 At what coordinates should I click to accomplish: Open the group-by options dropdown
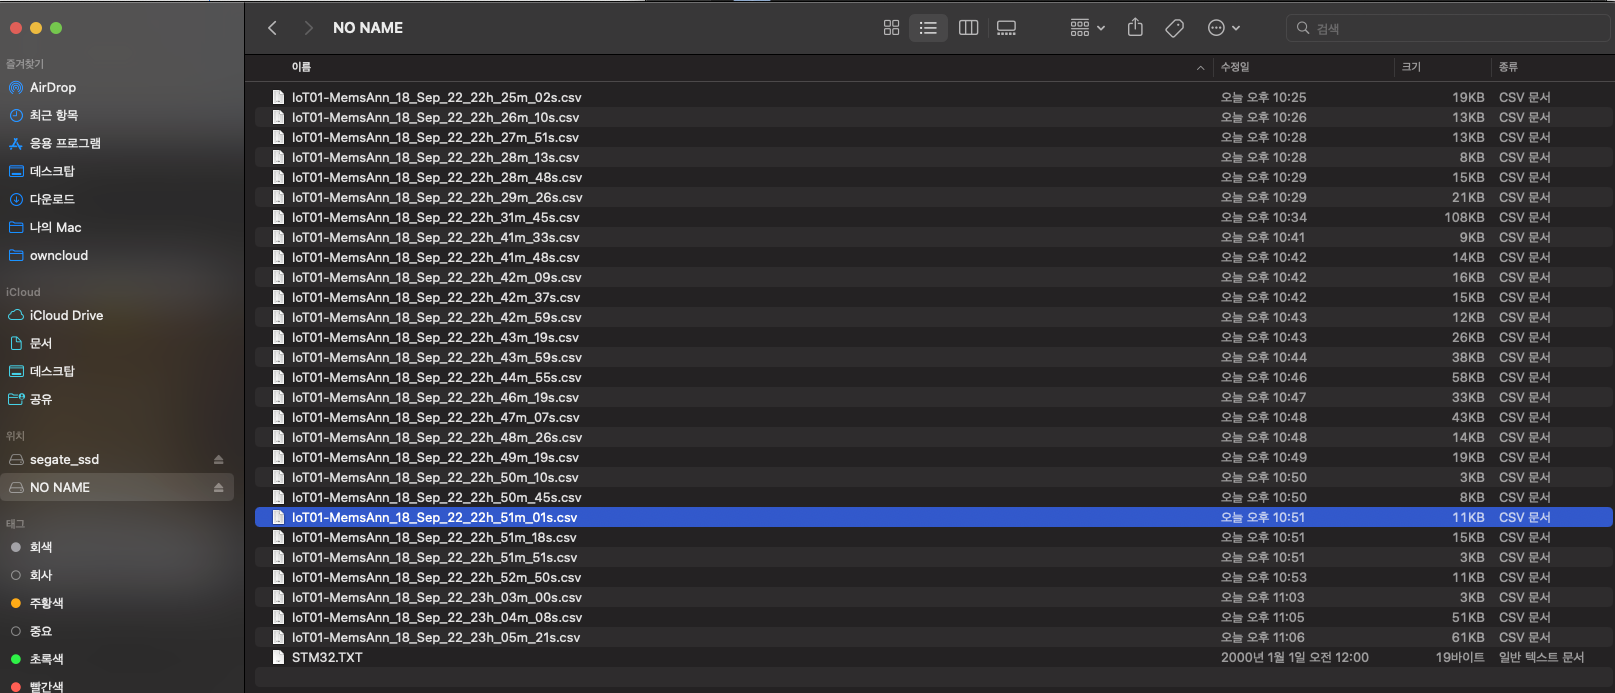click(1087, 28)
